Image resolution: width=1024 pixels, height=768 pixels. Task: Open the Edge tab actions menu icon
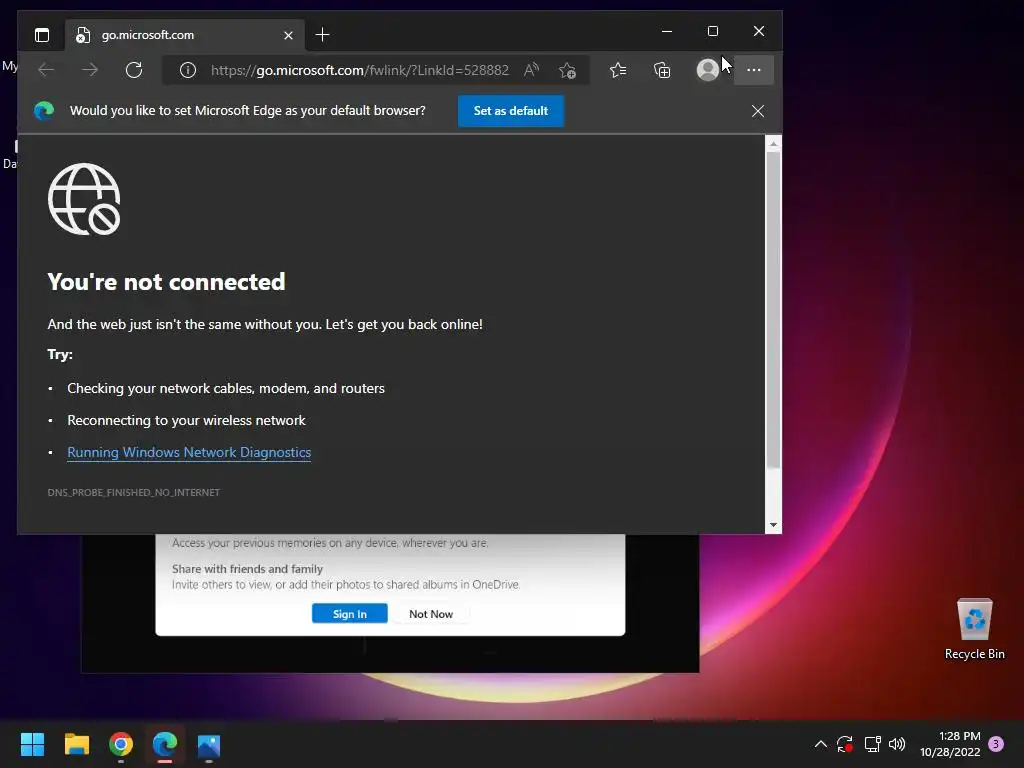click(x=42, y=35)
